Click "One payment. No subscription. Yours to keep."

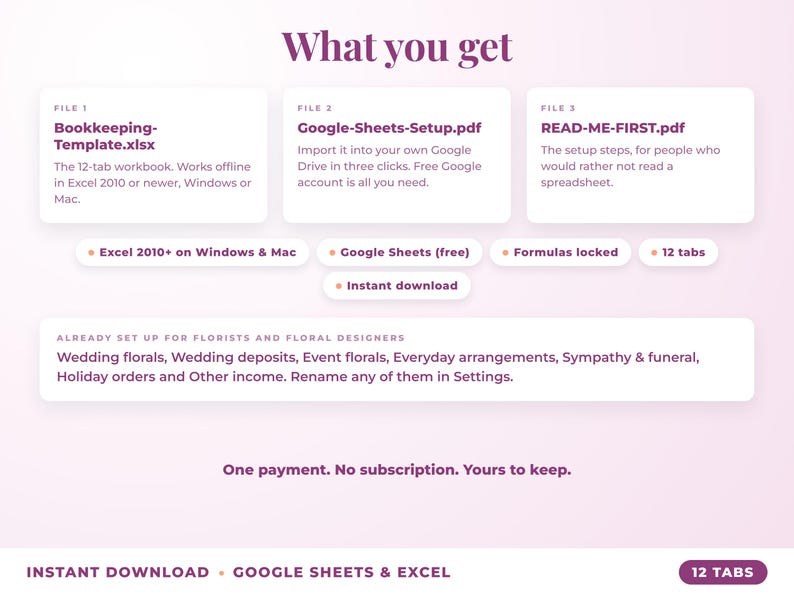click(x=397, y=470)
